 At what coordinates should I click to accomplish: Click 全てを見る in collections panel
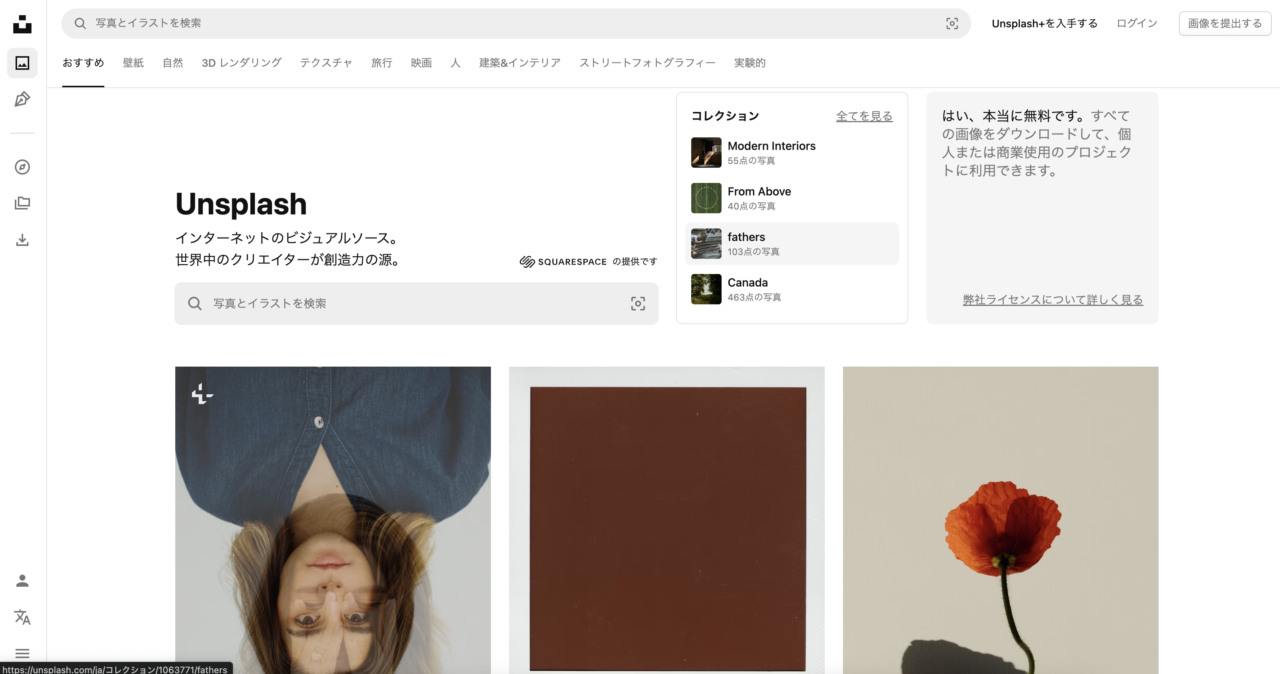pyautogui.click(x=864, y=116)
